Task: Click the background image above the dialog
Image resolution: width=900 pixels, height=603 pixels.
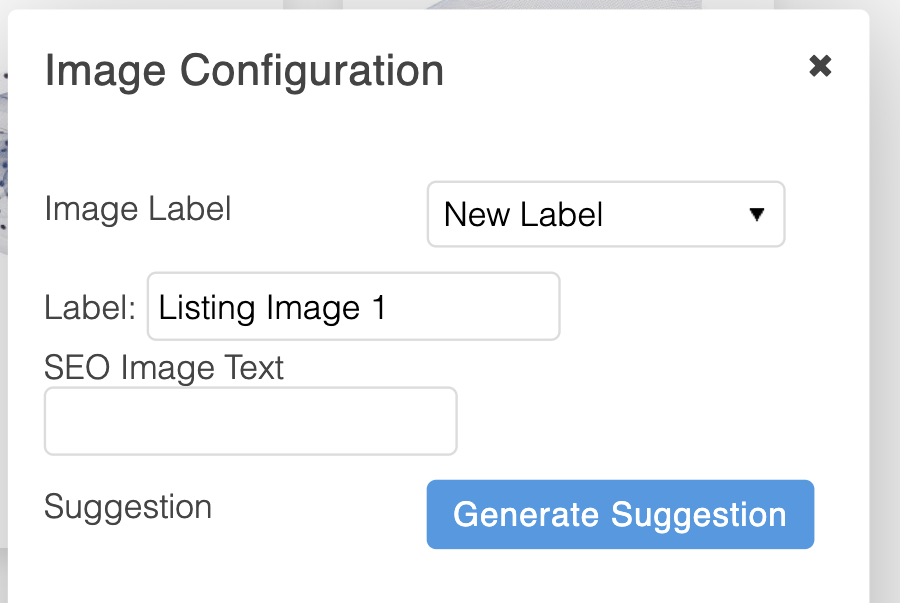Action: pyautogui.click(x=500, y=4)
